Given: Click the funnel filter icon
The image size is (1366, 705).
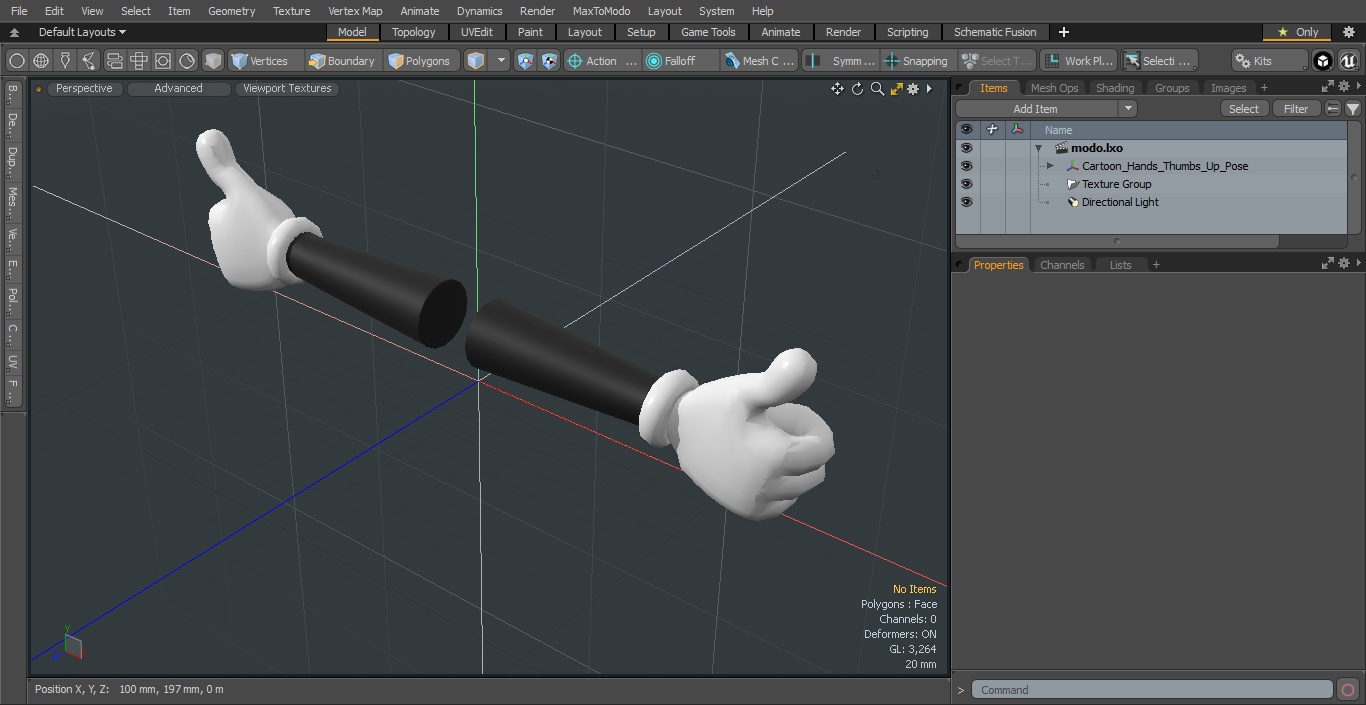Looking at the screenshot, I should tap(1353, 109).
